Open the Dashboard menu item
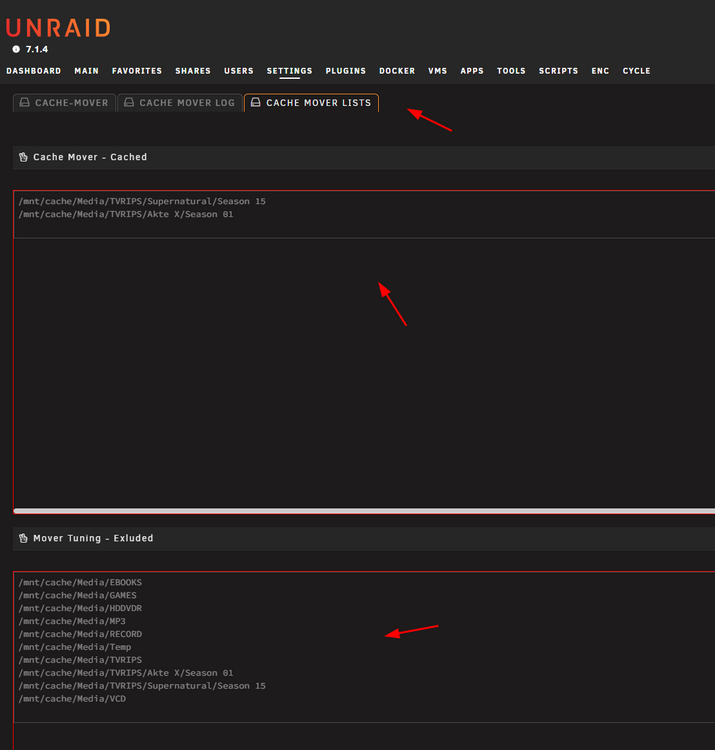The width and height of the screenshot is (715, 750). pyautogui.click(x=33, y=71)
